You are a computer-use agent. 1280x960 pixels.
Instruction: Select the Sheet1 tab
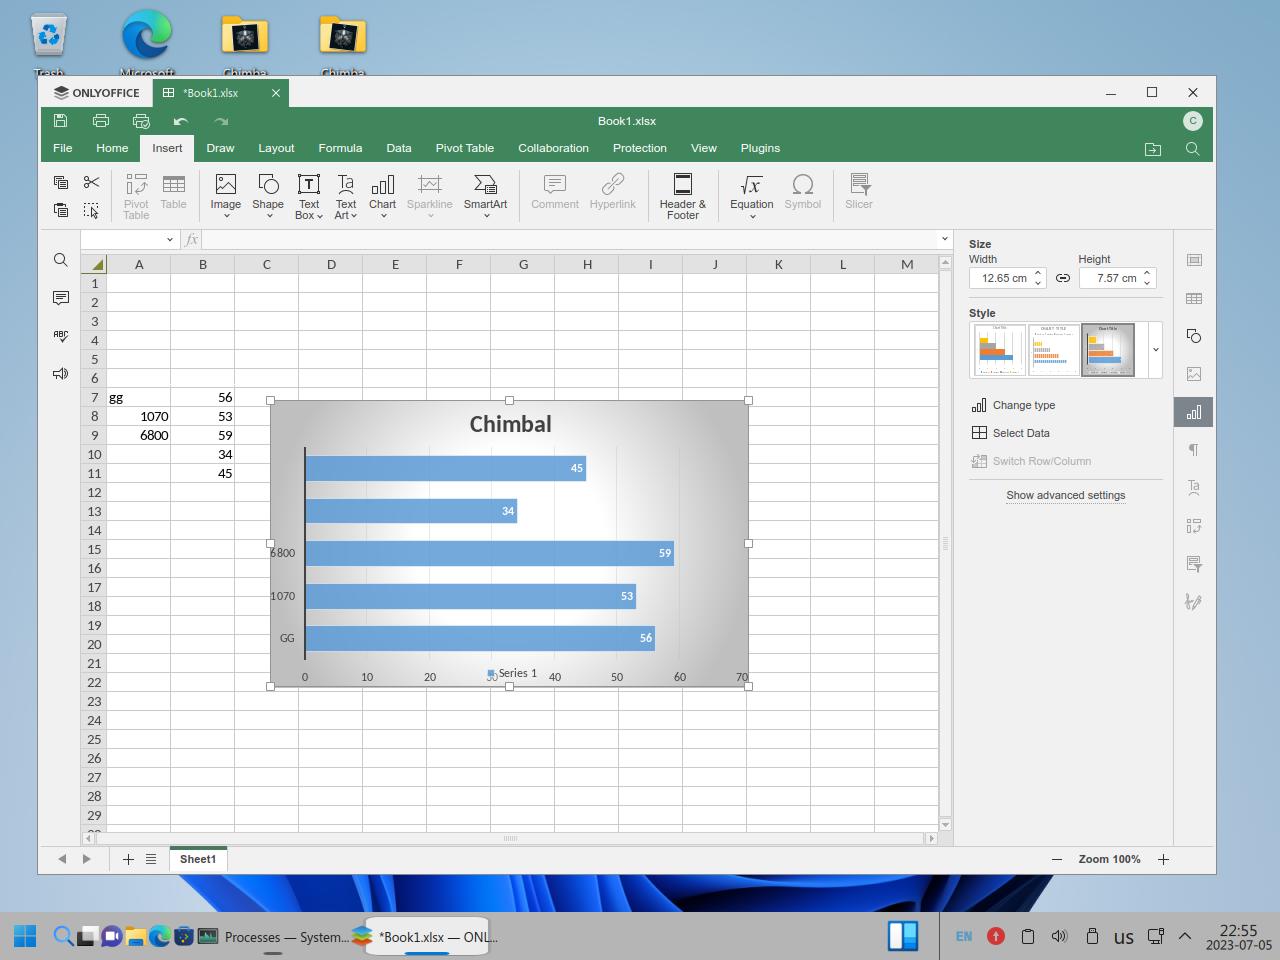click(x=198, y=859)
